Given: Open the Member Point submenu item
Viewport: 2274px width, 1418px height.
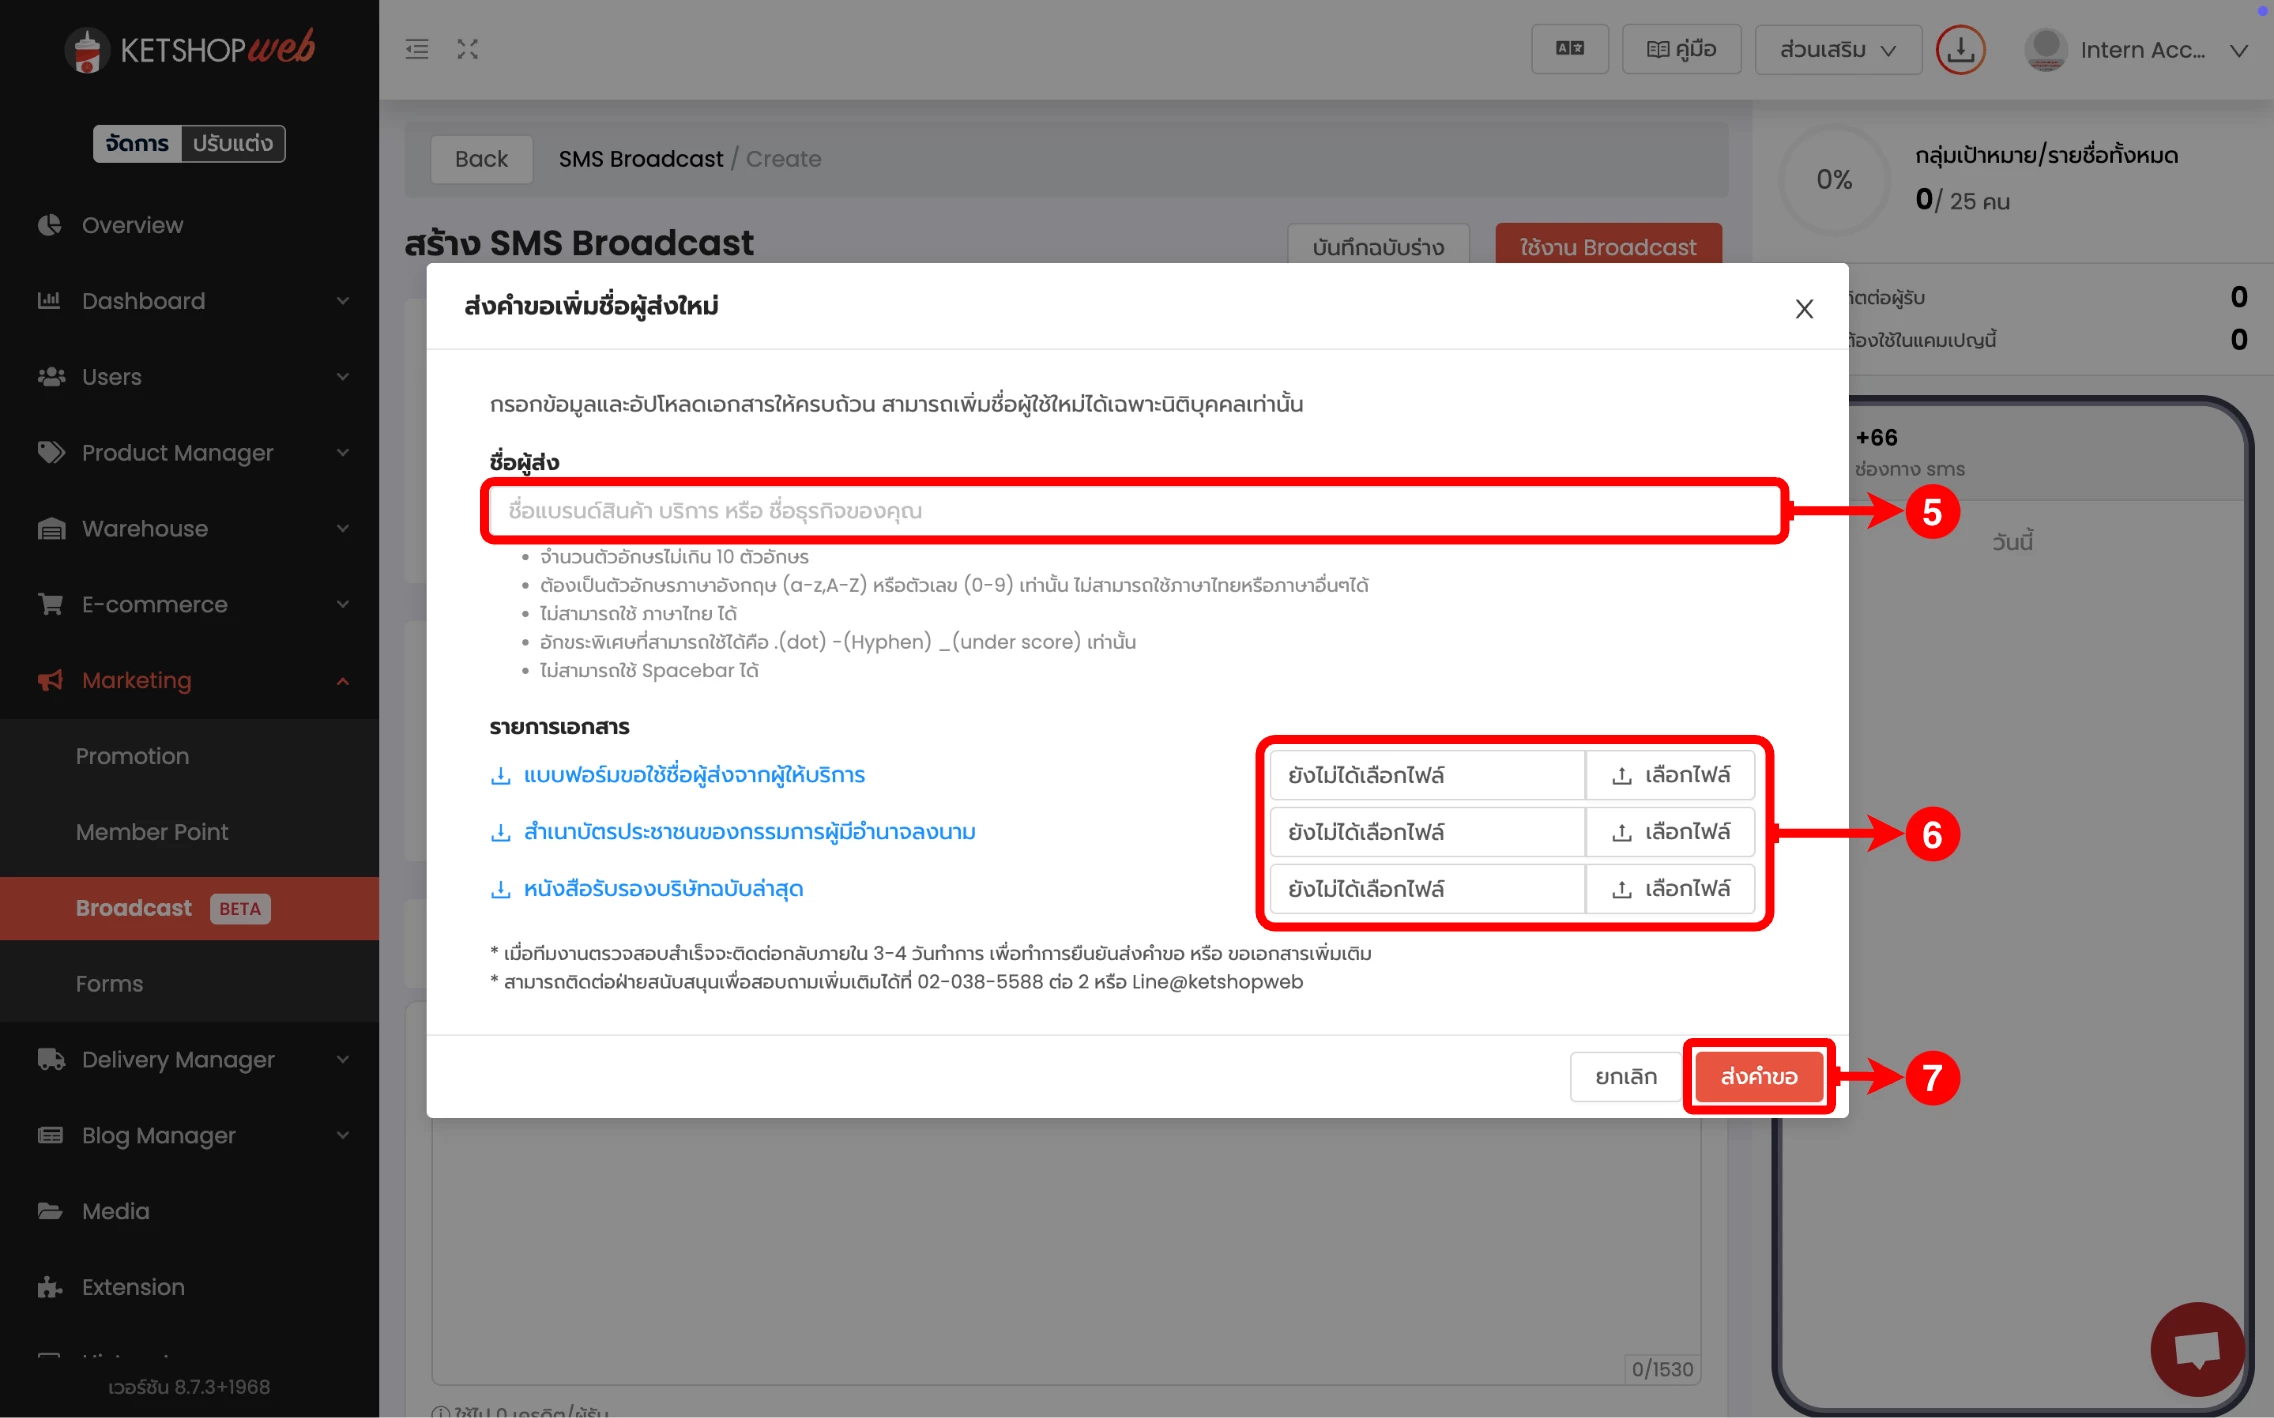Looking at the screenshot, I should [152, 832].
